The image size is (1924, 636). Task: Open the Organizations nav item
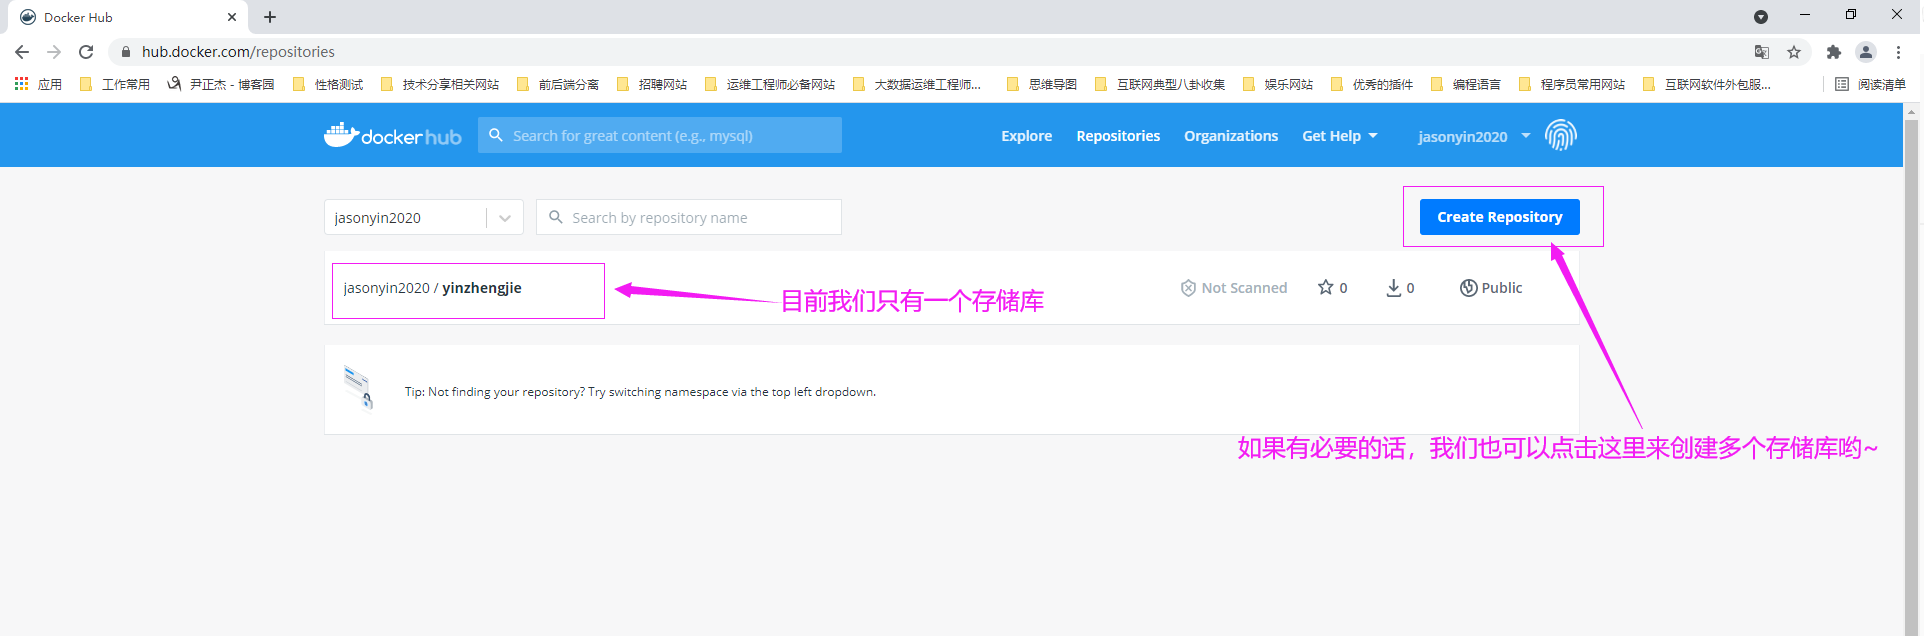click(x=1230, y=136)
